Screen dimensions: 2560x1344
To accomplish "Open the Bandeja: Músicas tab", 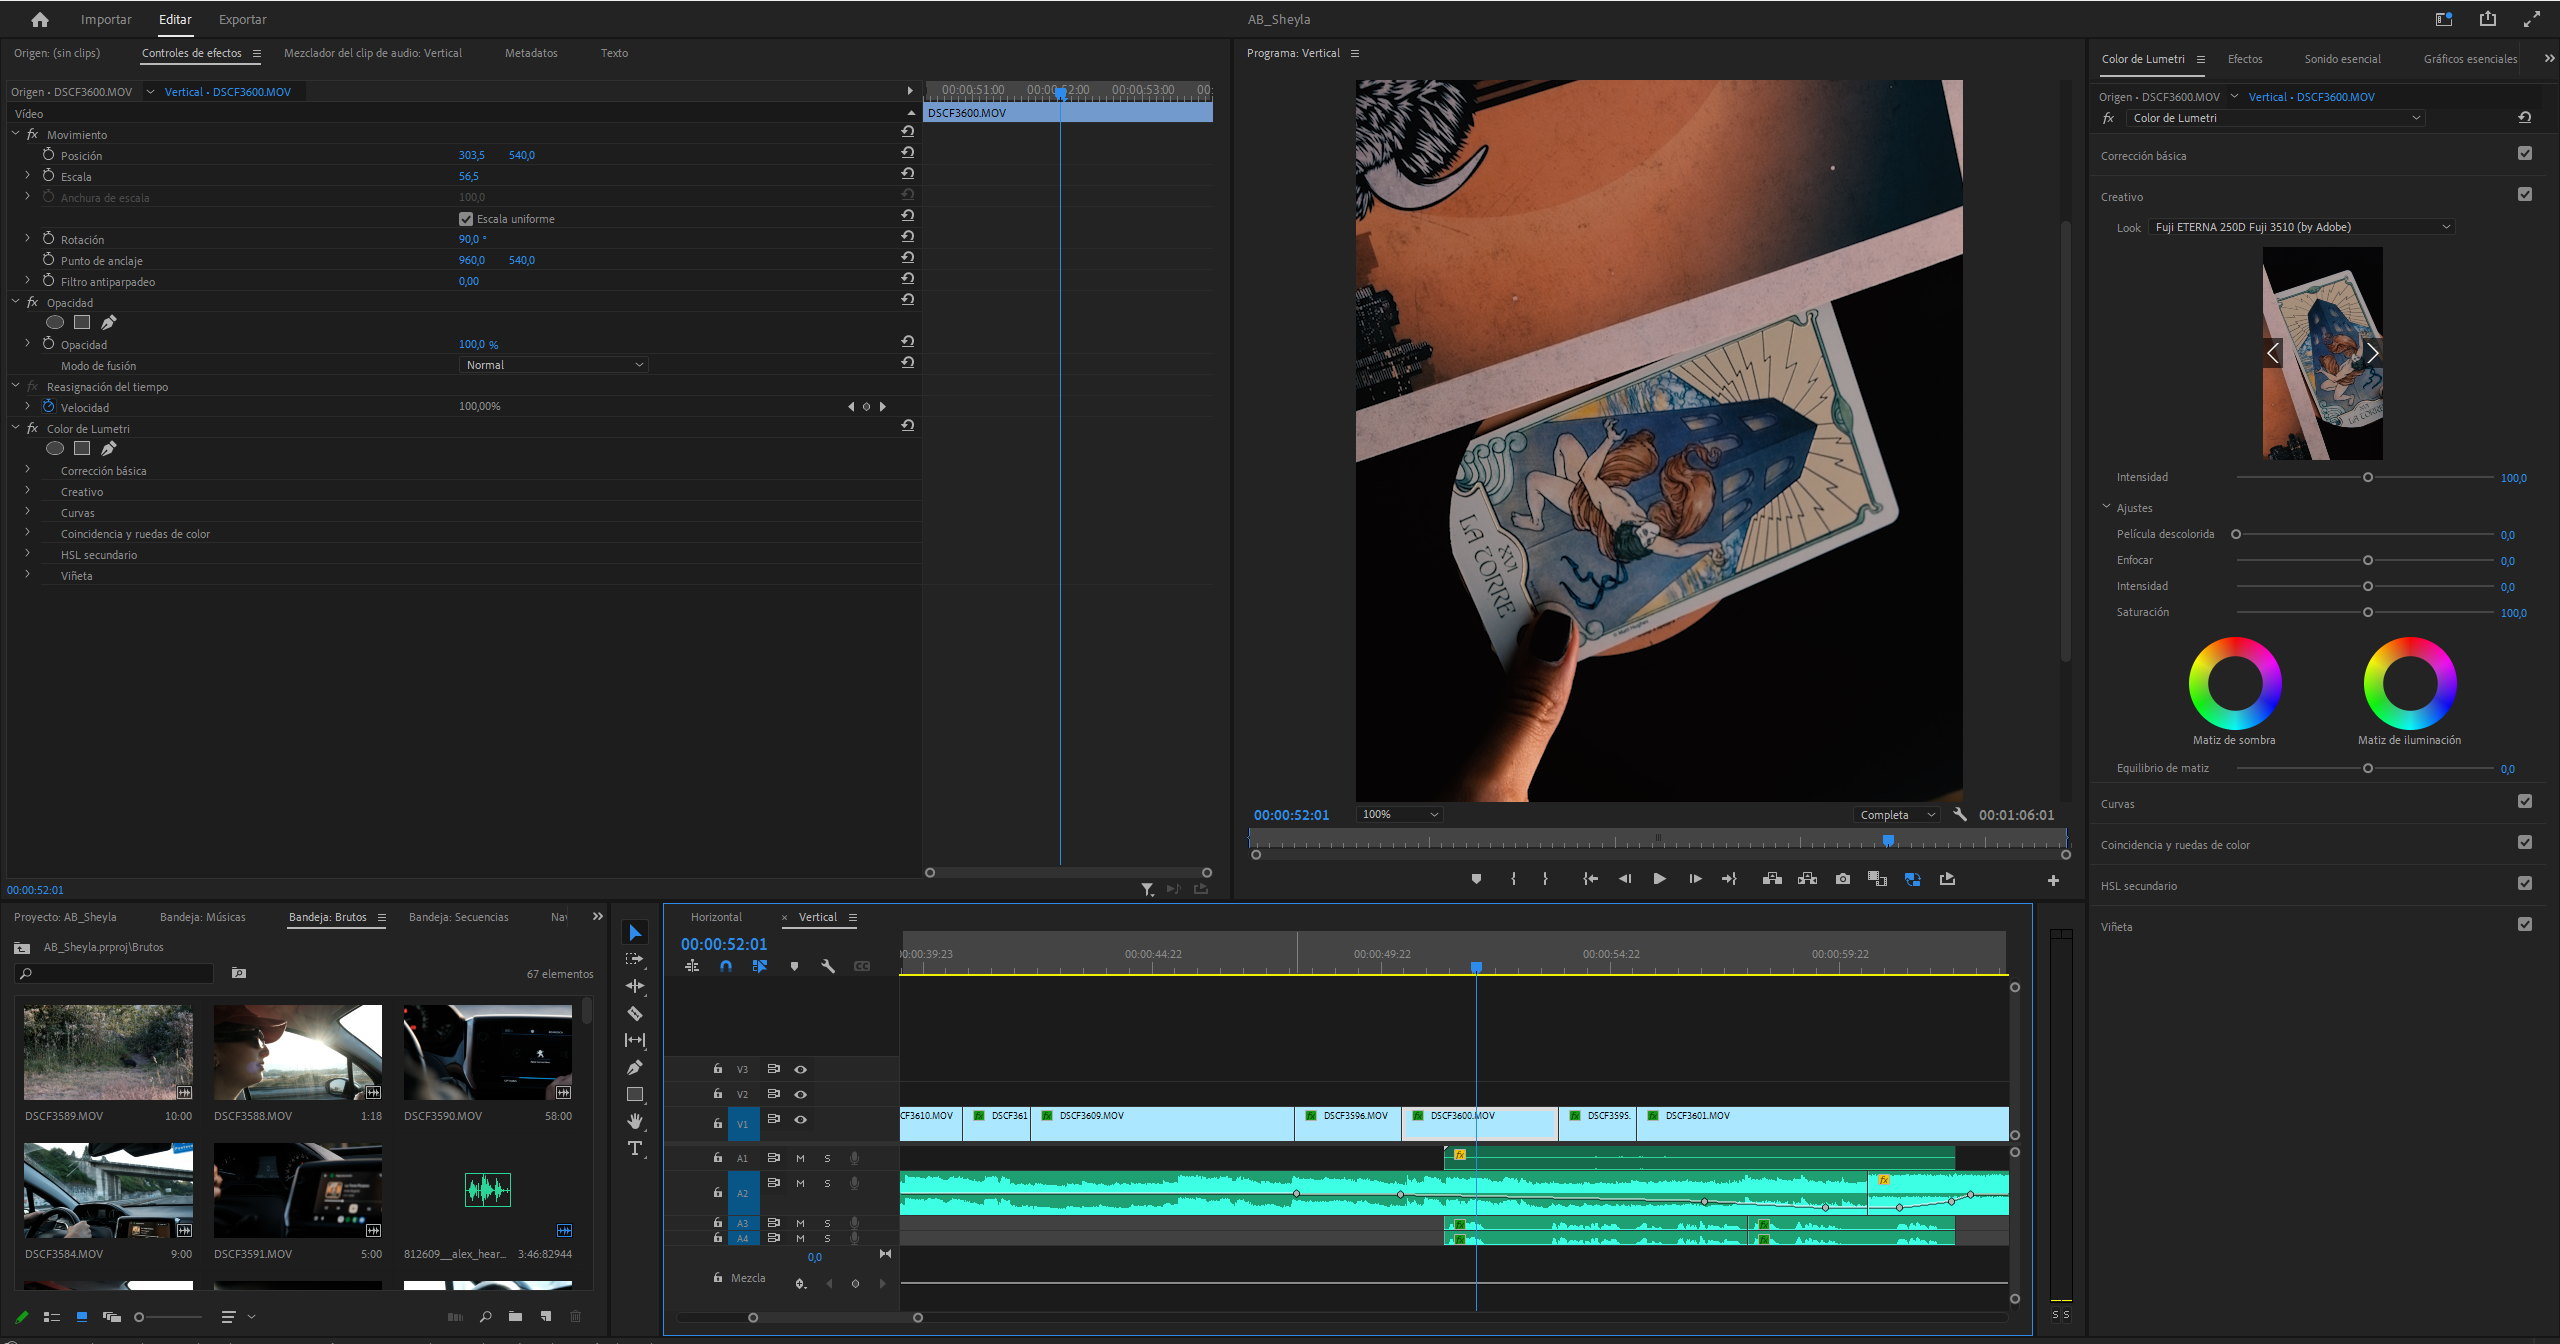I will [x=203, y=917].
